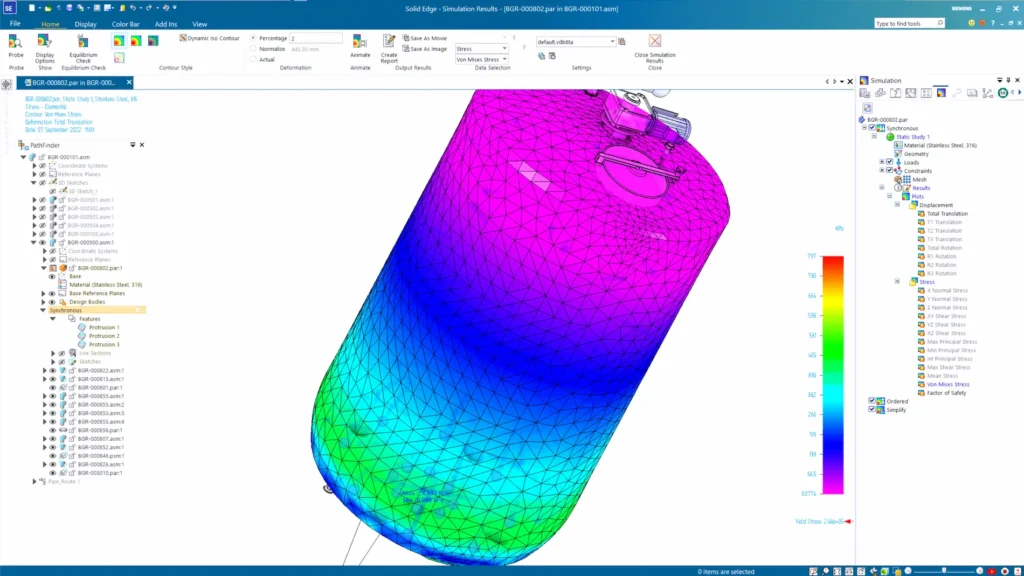Image resolution: width=1024 pixels, height=576 pixels.
Task: Select Factor of Safety plot
Action: [946, 393]
